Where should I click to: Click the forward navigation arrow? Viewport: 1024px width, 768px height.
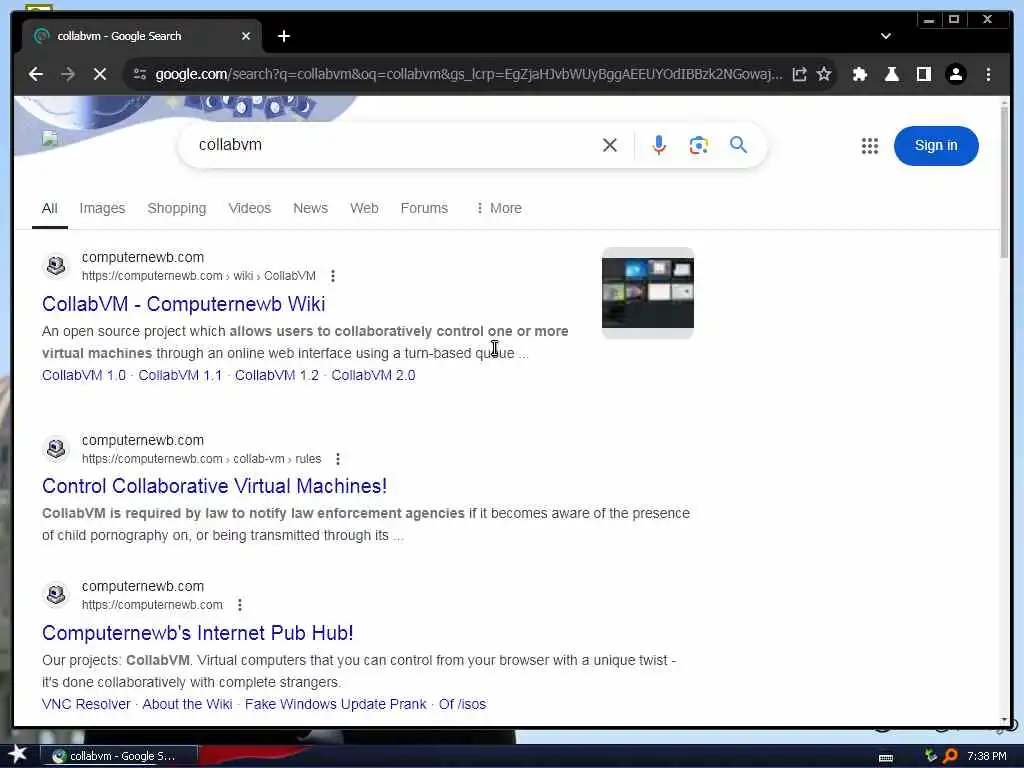[x=68, y=74]
